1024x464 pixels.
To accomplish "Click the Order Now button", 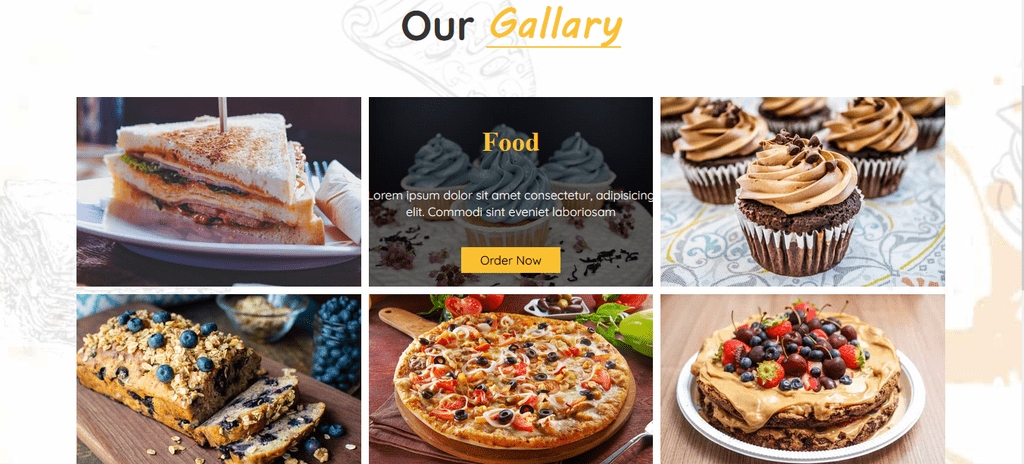I will click(510, 259).
